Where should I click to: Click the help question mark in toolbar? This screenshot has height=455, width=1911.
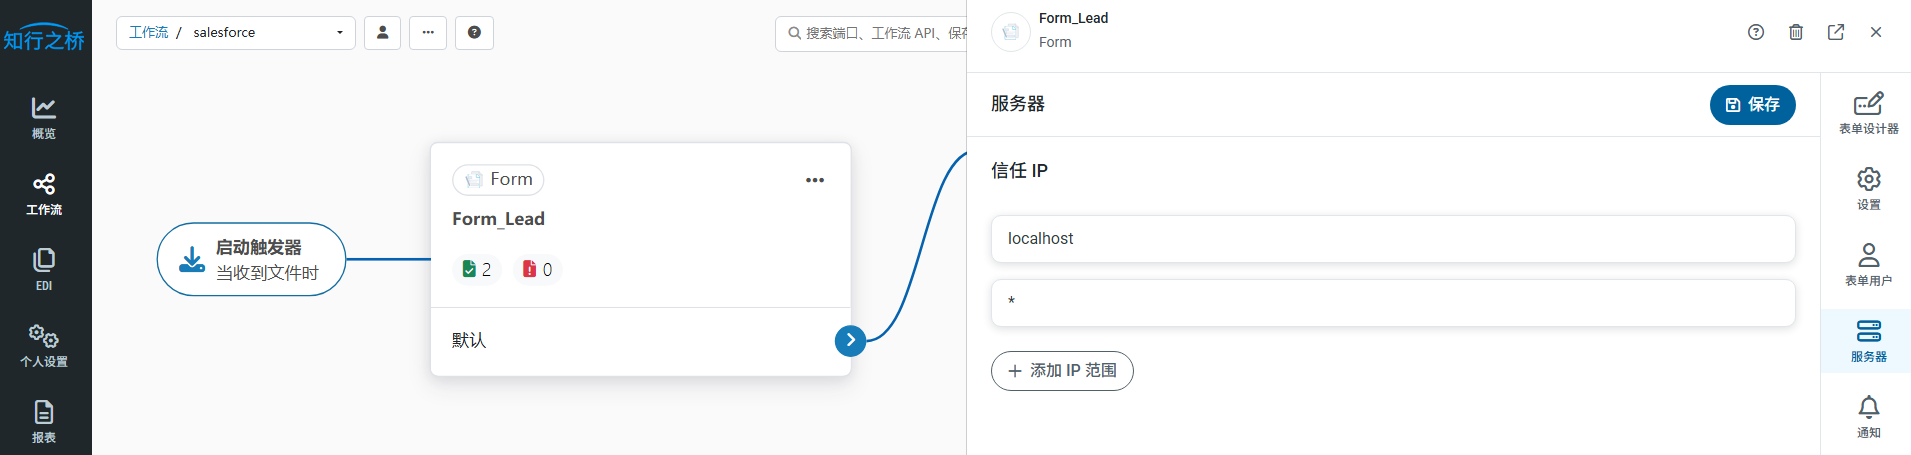(x=474, y=33)
